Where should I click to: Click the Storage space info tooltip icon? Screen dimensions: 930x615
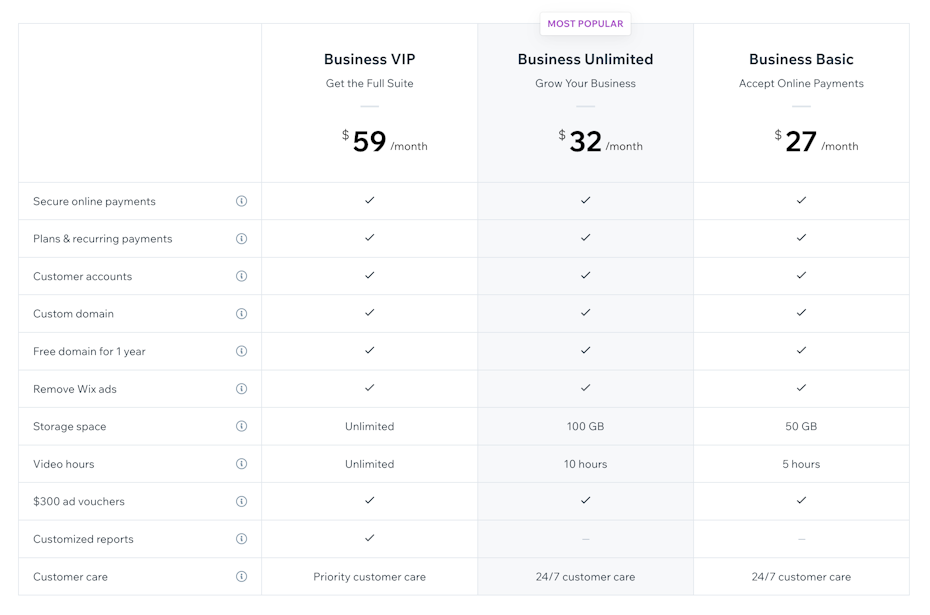241,426
